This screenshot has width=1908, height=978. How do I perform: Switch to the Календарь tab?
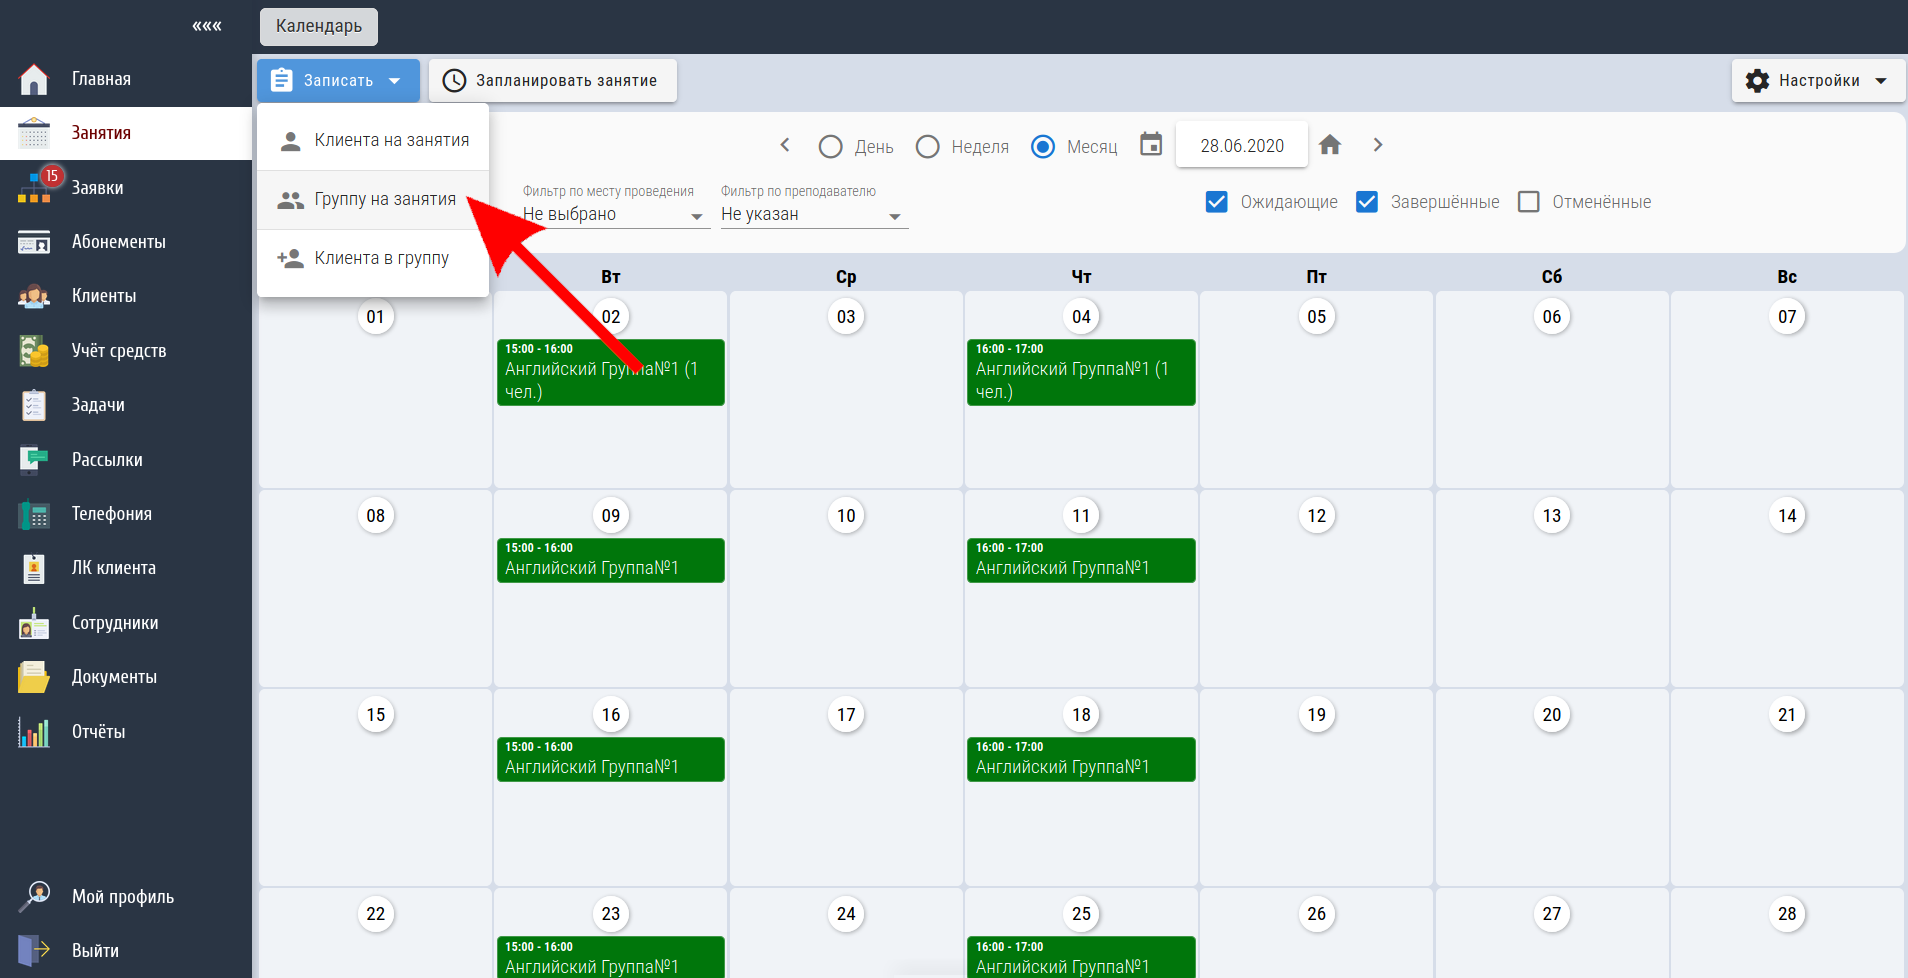[x=319, y=26]
